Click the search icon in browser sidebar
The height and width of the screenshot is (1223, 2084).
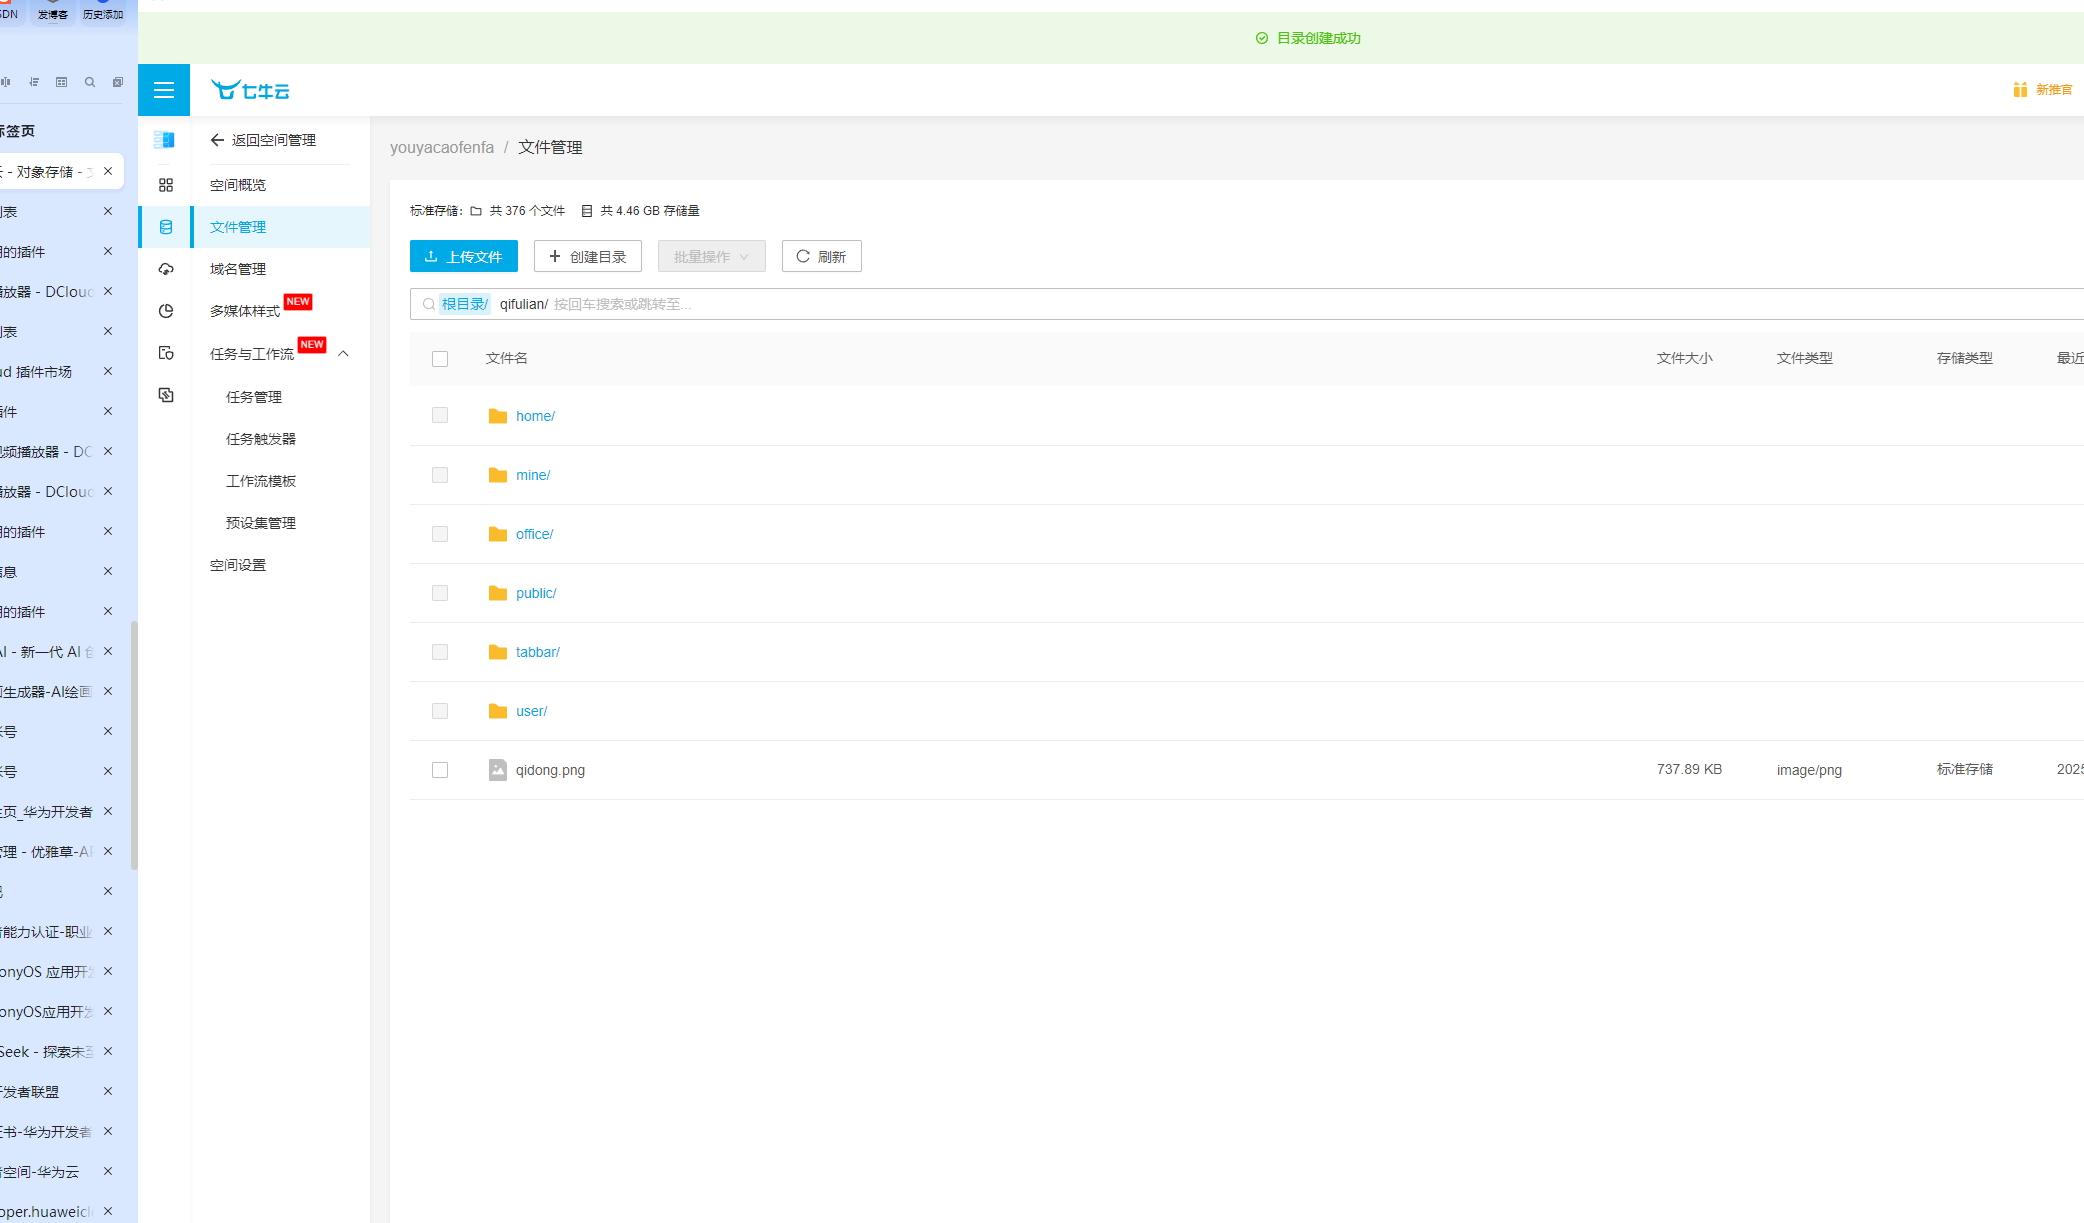90,82
